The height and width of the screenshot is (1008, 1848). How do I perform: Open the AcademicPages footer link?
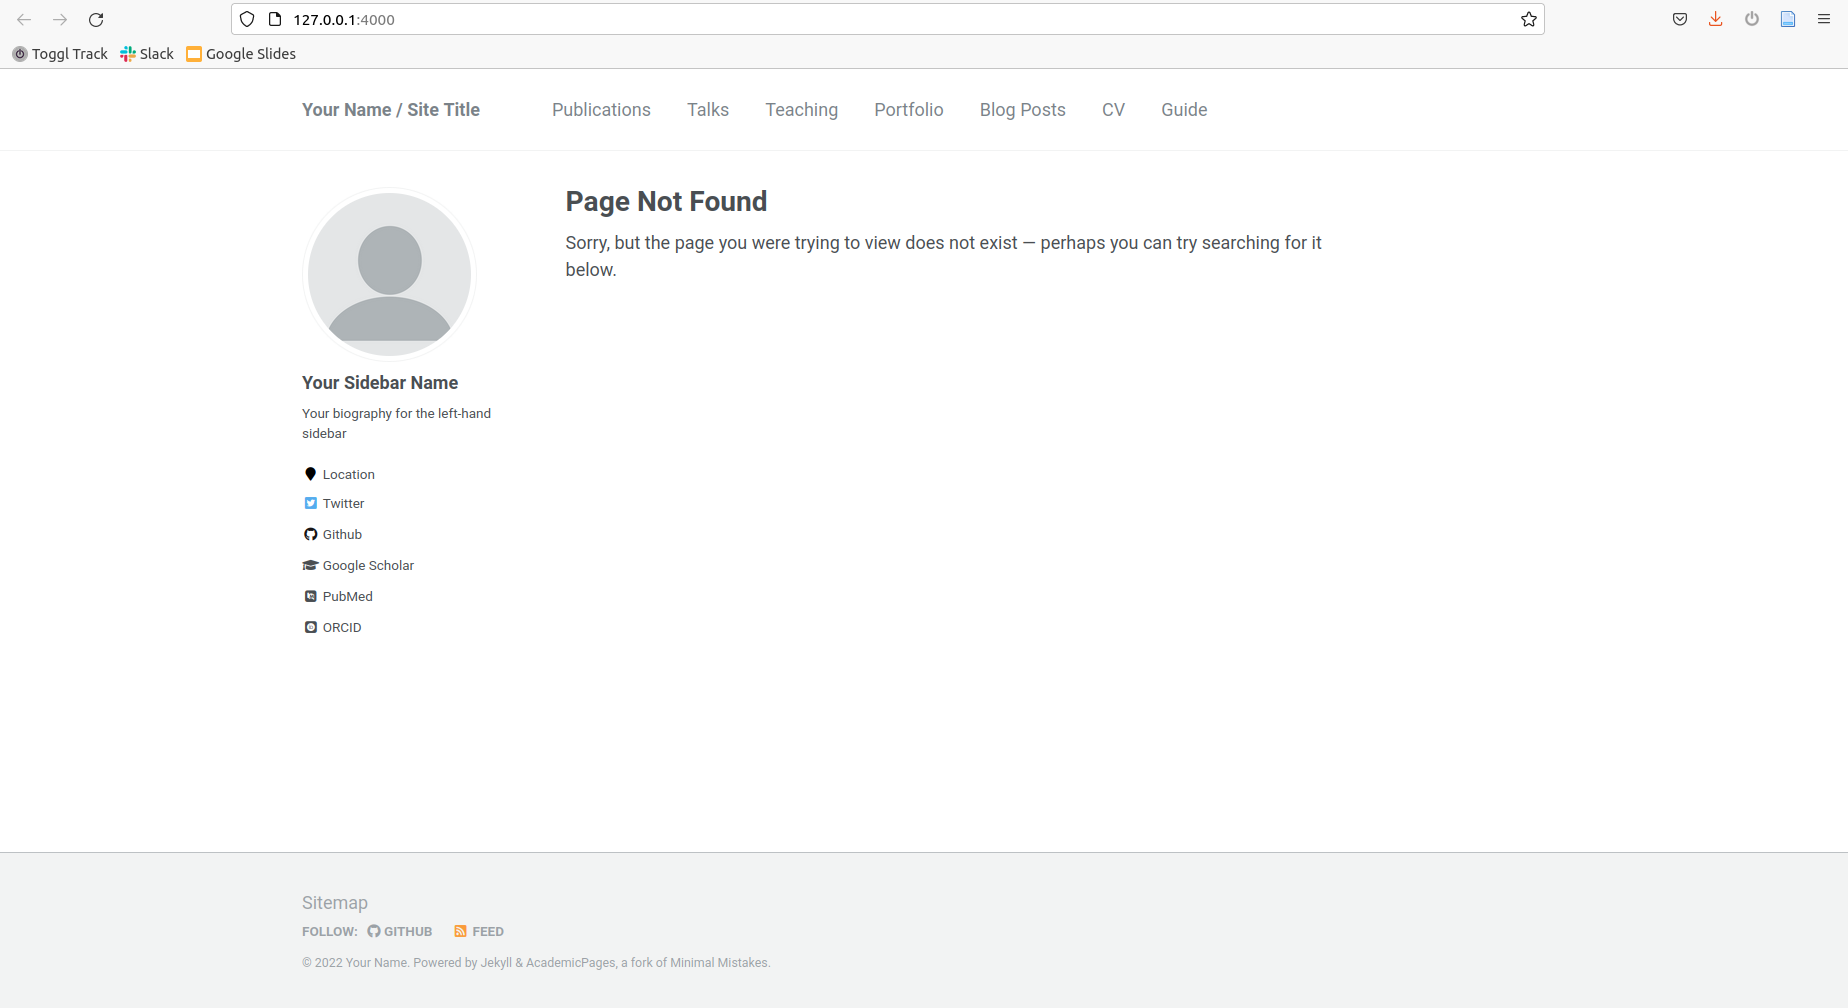point(571,963)
